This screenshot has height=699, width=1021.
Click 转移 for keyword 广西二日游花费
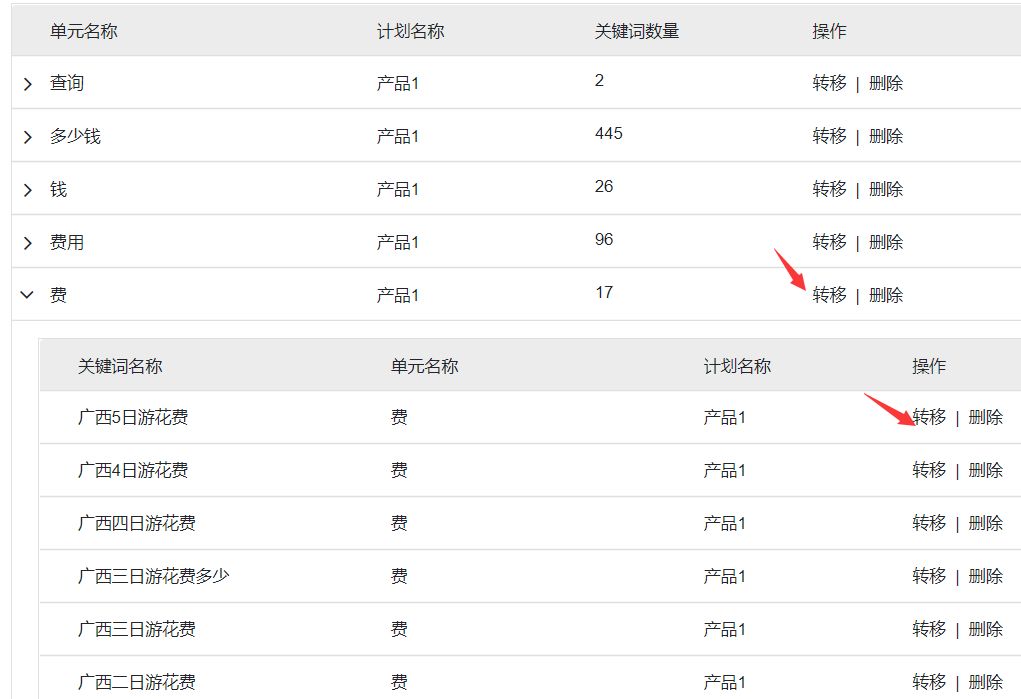[x=929, y=682]
